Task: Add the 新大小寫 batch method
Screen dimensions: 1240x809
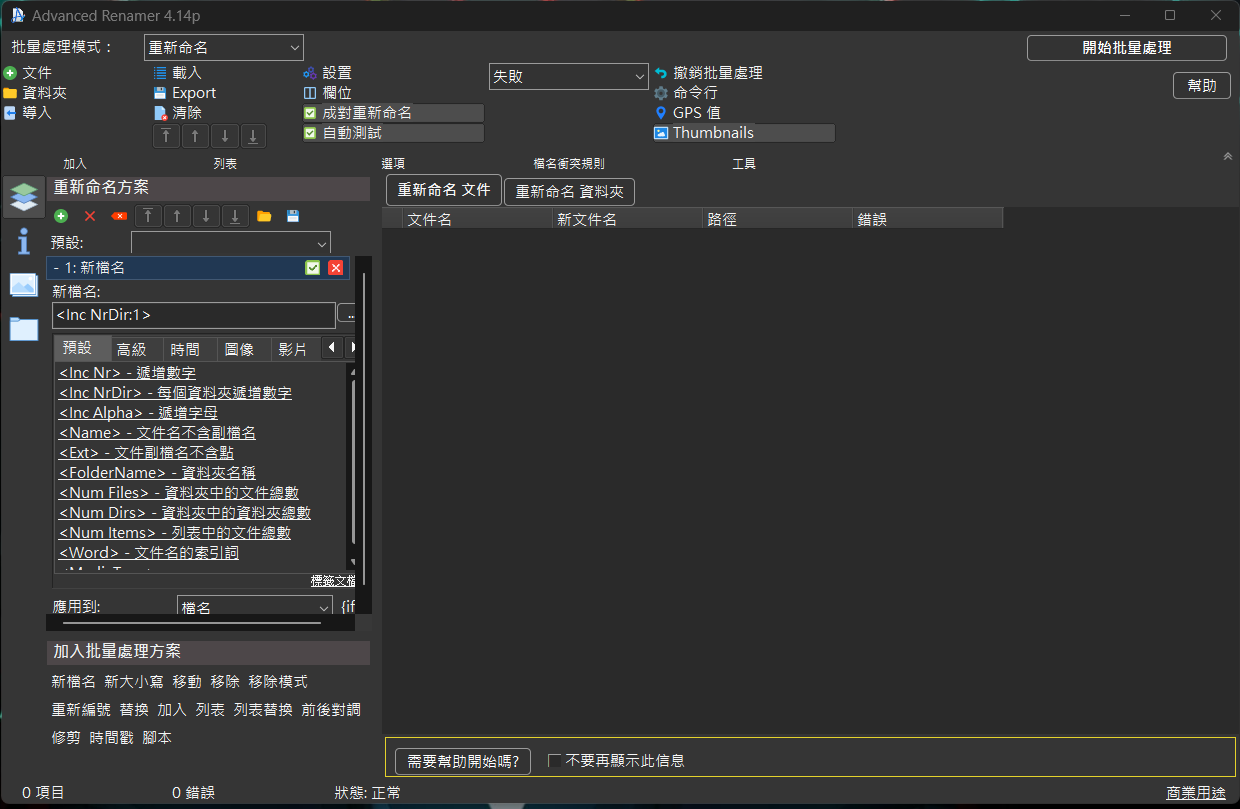Action: [134, 681]
